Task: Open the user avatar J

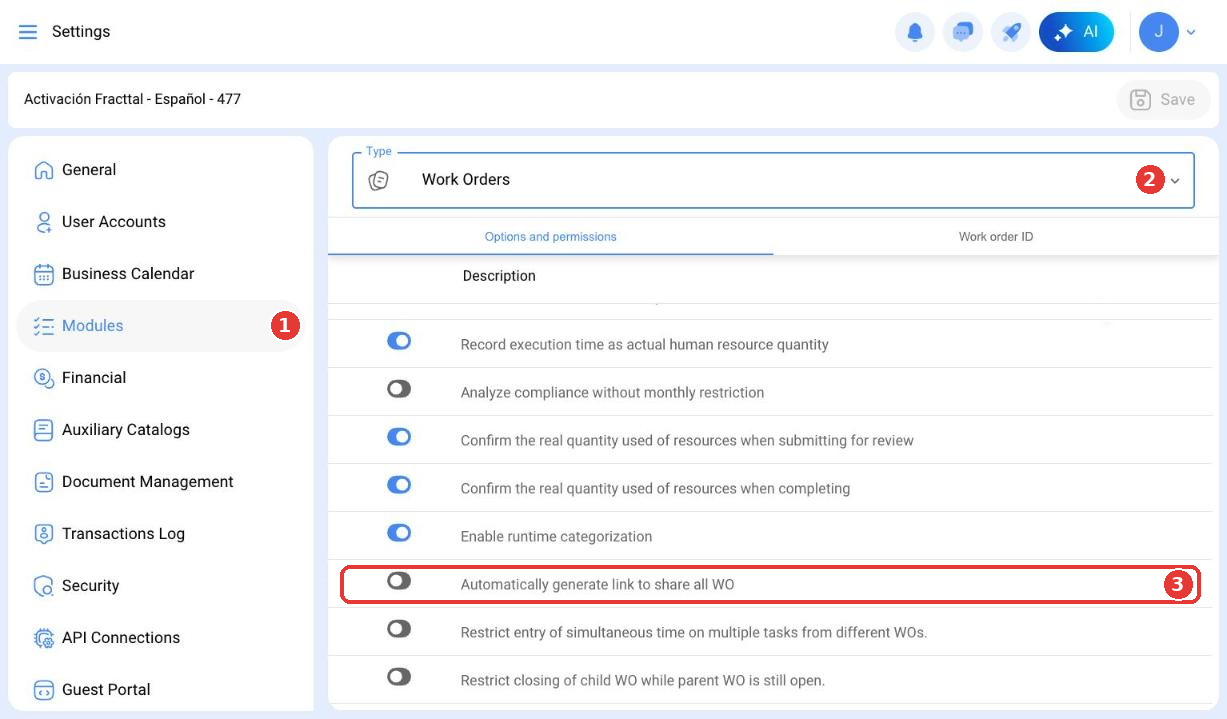Action: 1159,32
